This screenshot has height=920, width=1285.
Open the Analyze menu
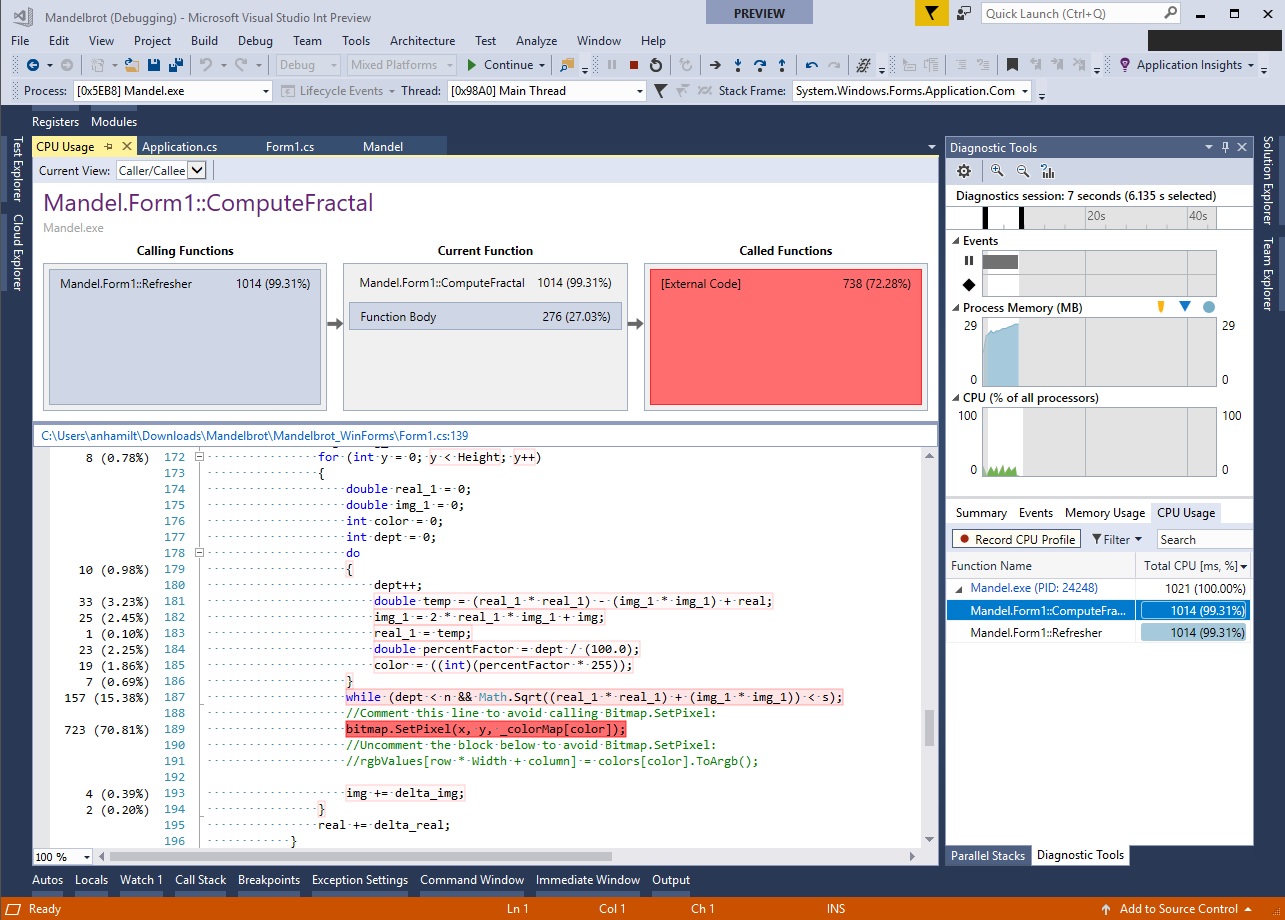(536, 41)
